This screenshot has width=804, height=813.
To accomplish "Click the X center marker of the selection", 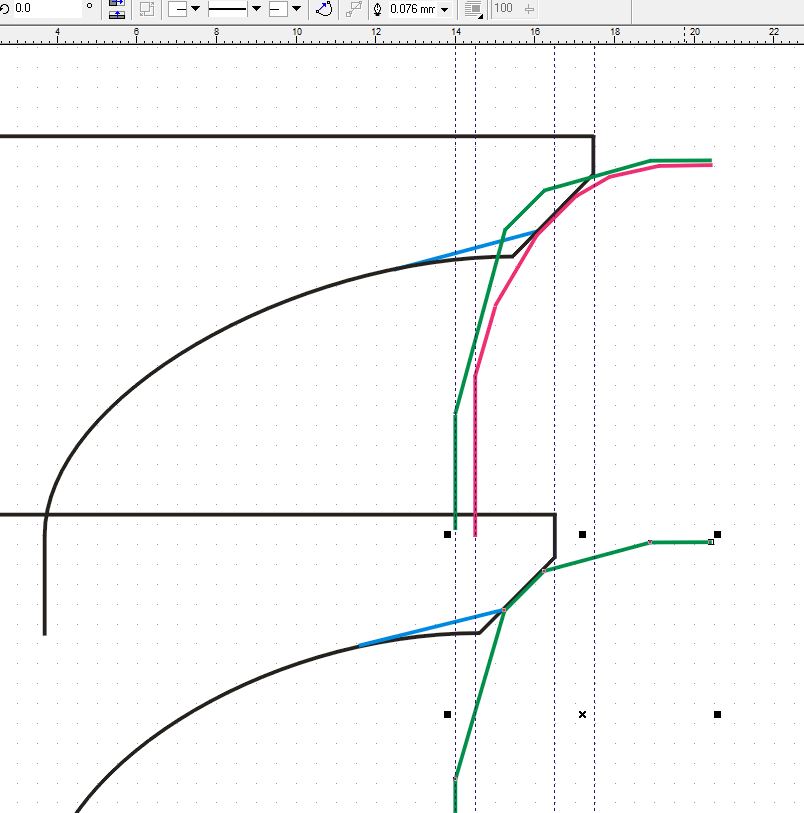I will [582, 714].
